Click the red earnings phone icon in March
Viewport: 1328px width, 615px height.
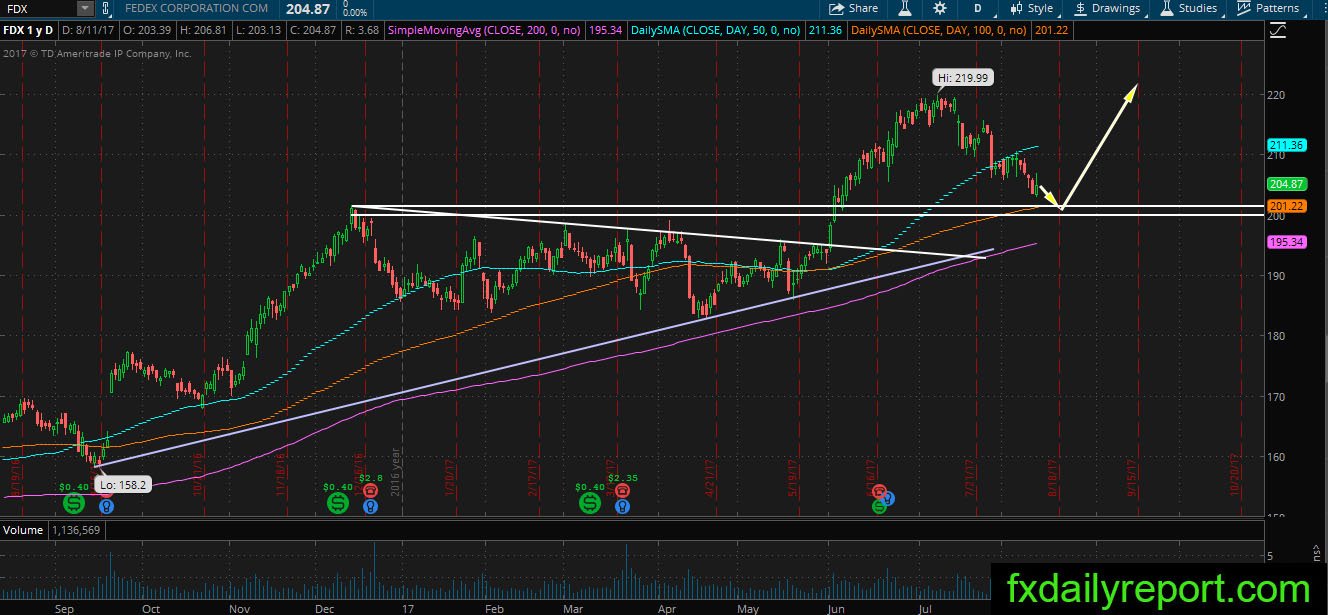tap(622, 491)
